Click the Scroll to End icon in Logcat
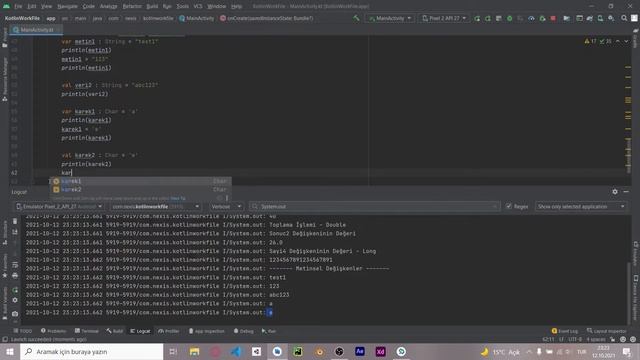Screen dimensions: 640x360 pyautogui.click(x=15, y=232)
